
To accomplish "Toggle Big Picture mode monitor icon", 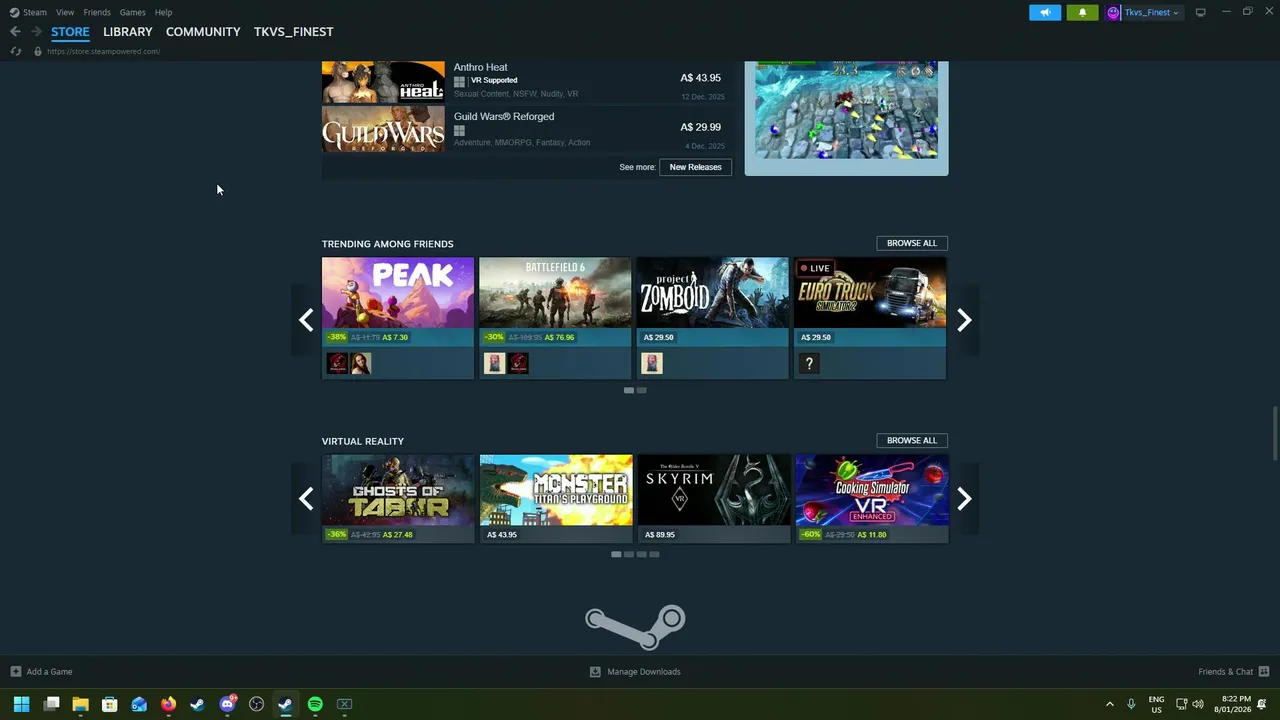I will tap(1200, 12).
